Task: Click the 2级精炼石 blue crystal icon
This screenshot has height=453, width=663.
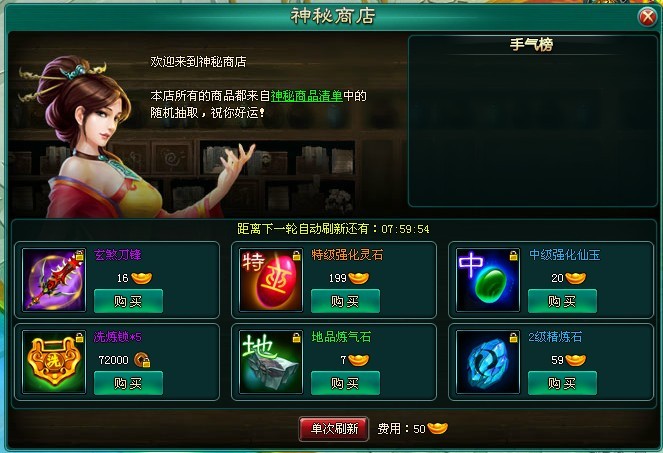Action: pos(488,362)
